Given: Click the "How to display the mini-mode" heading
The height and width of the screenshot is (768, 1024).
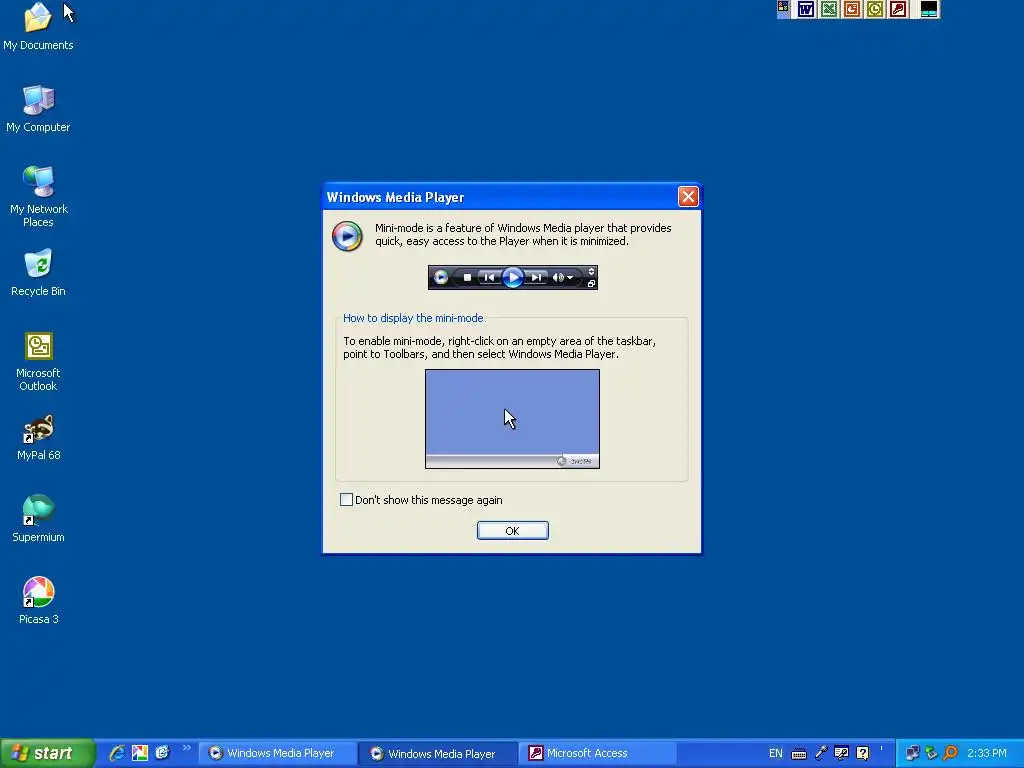Looking at the screenshot, I should point(413,318).
